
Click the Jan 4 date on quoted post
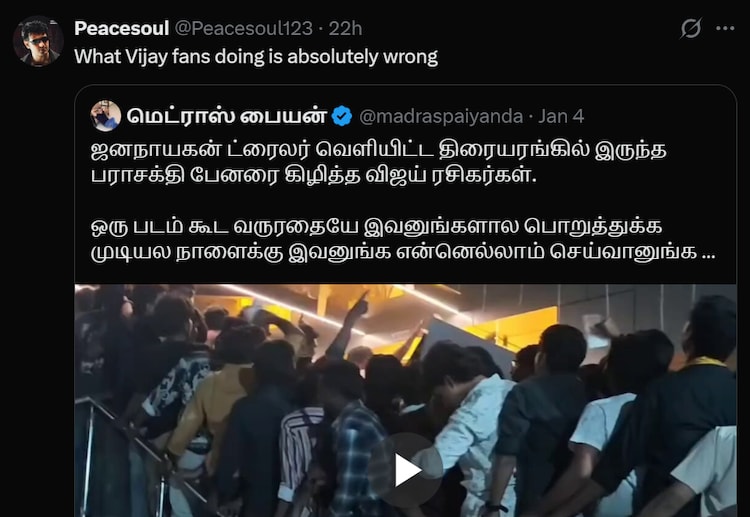[x=561, y=117]
